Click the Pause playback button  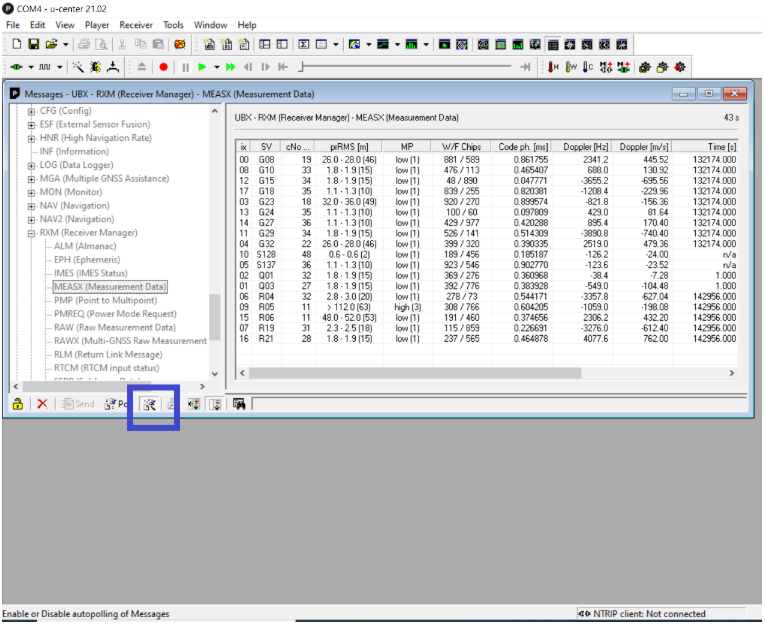coord(185,67)
